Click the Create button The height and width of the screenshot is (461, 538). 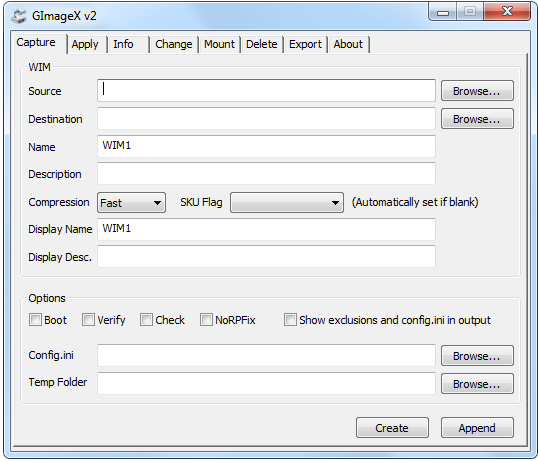click(392, 428)
